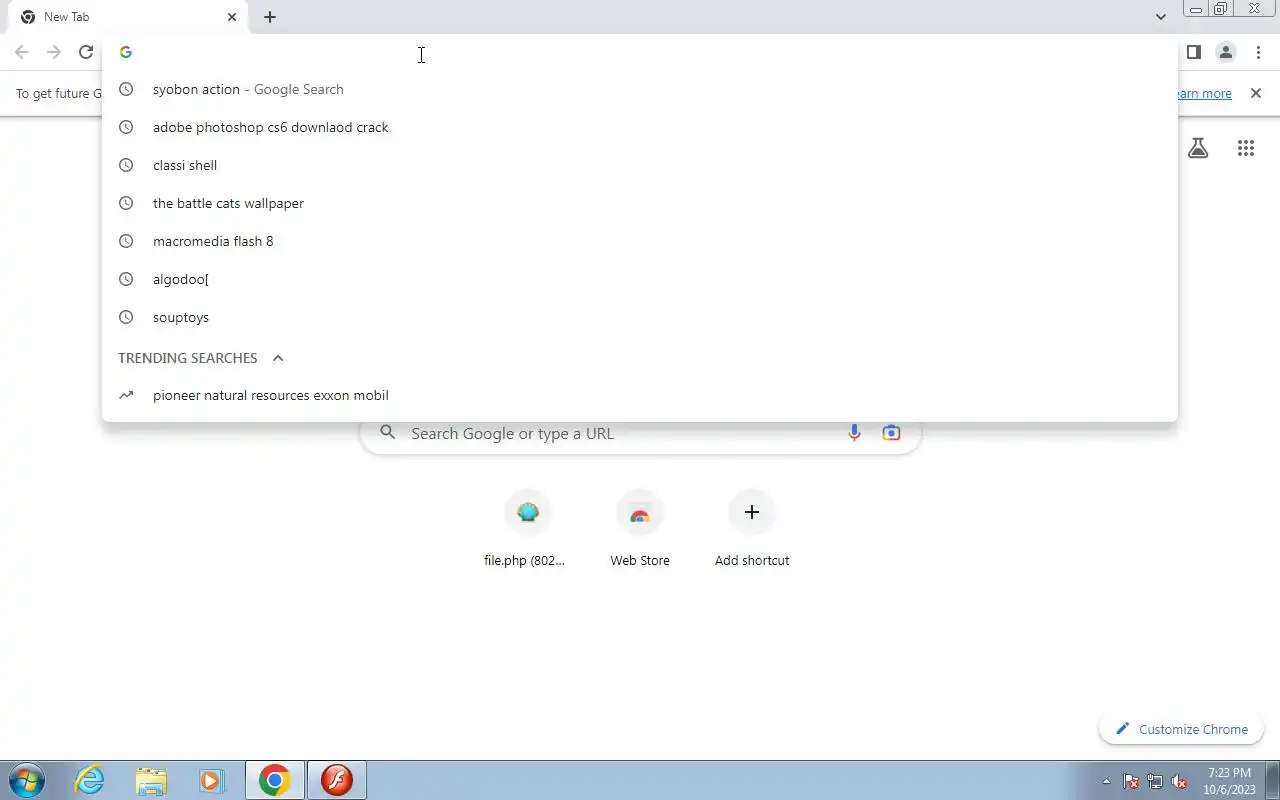Start voice search microphone icon

click(x=854, y=433)
